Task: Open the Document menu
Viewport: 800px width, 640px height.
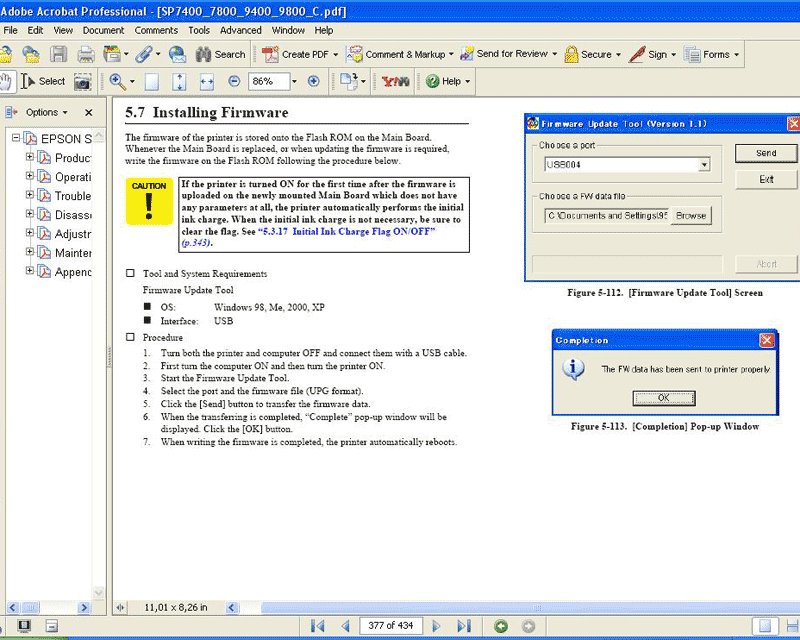Action: click(x=104, y=31)
